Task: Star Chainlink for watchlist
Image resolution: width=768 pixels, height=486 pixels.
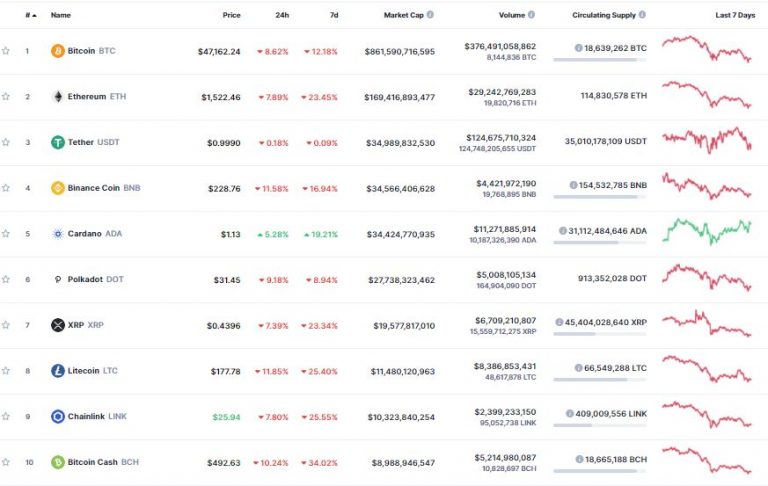Action: 6,416
